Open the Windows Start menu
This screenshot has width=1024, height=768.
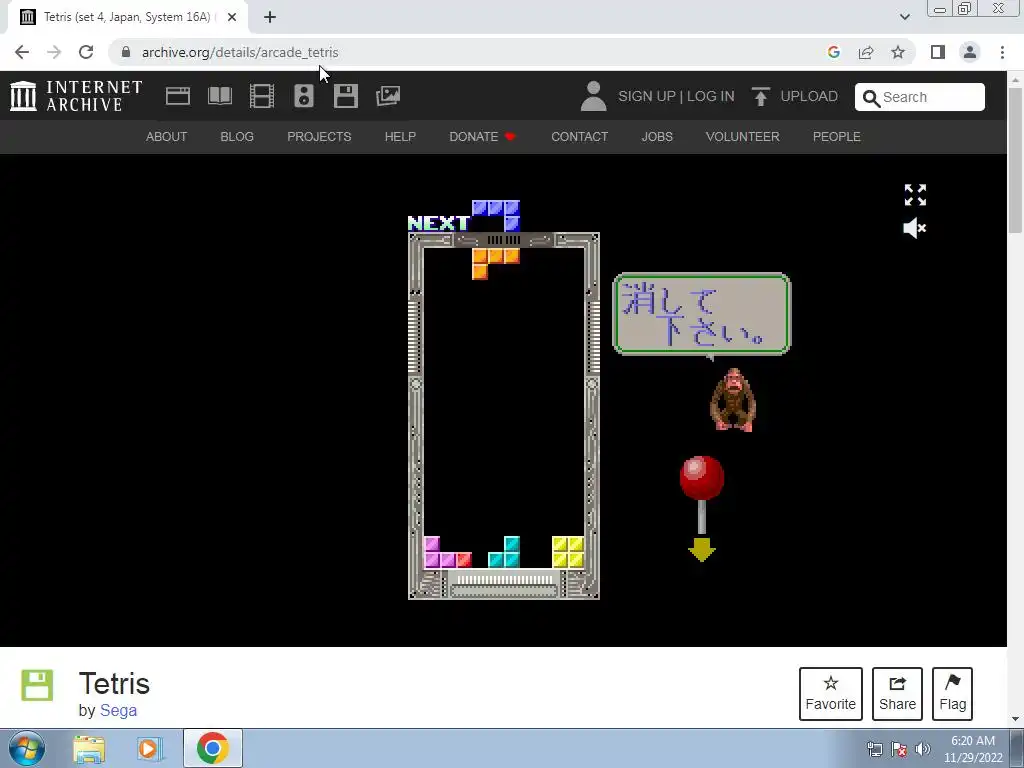26,748
